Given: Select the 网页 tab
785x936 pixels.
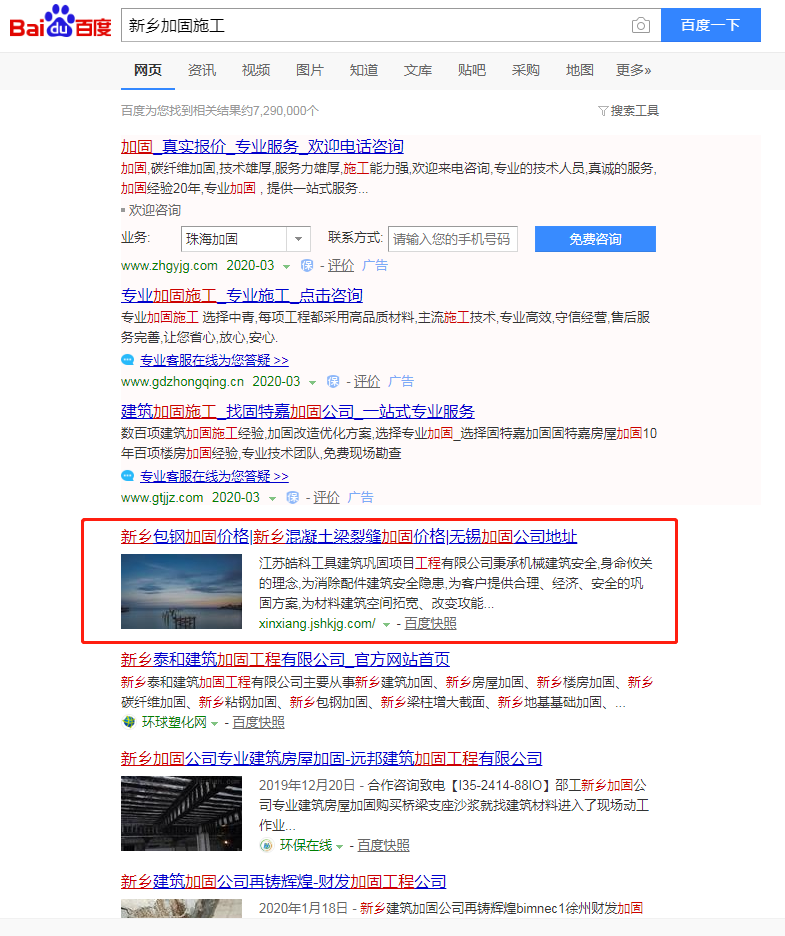Looking at the screenshot, I should pos(148,70).
